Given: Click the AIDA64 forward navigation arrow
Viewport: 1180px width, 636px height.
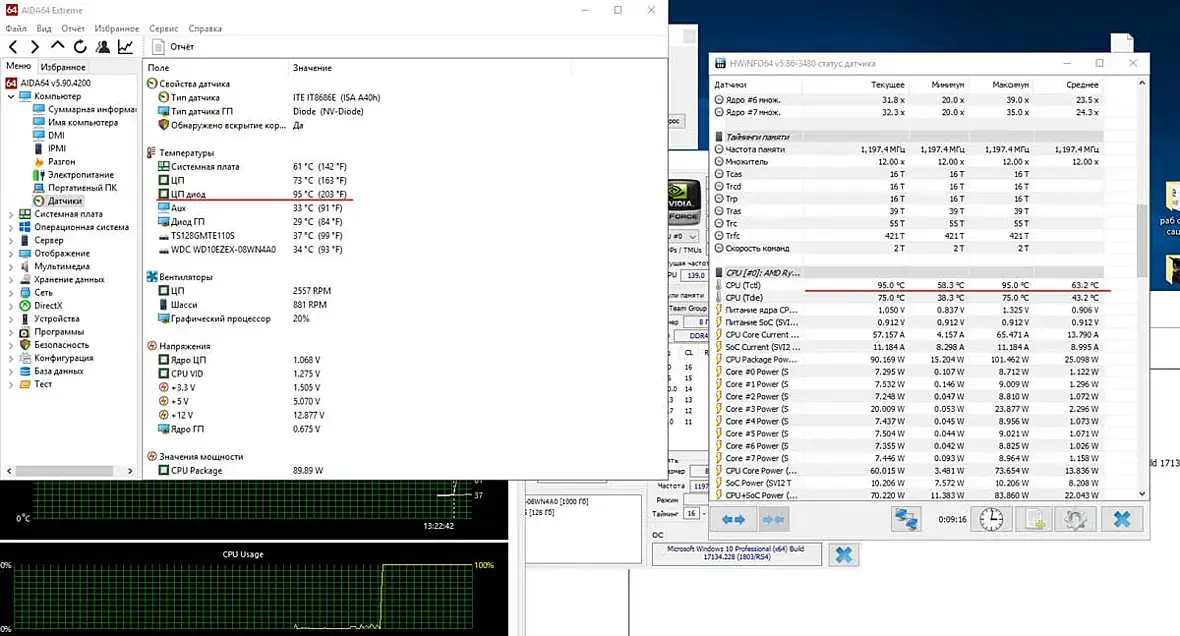Looking at the screenshot, I should [35, 47].
